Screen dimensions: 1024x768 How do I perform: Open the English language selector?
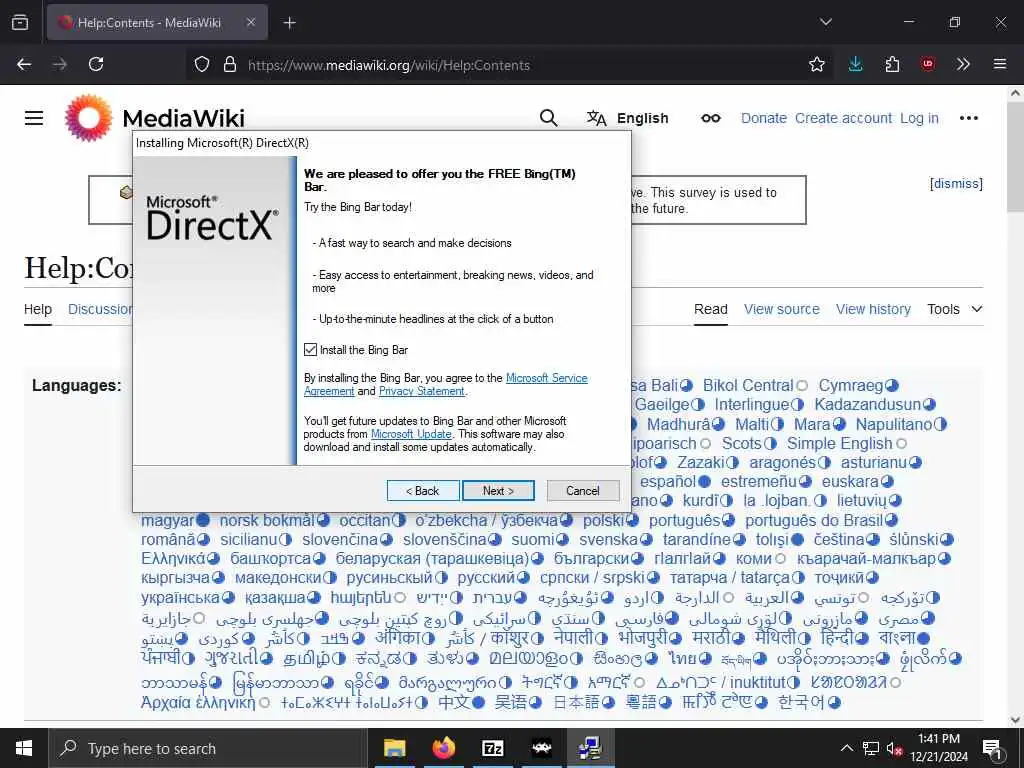pyautogui.click(x=628, y=118)
